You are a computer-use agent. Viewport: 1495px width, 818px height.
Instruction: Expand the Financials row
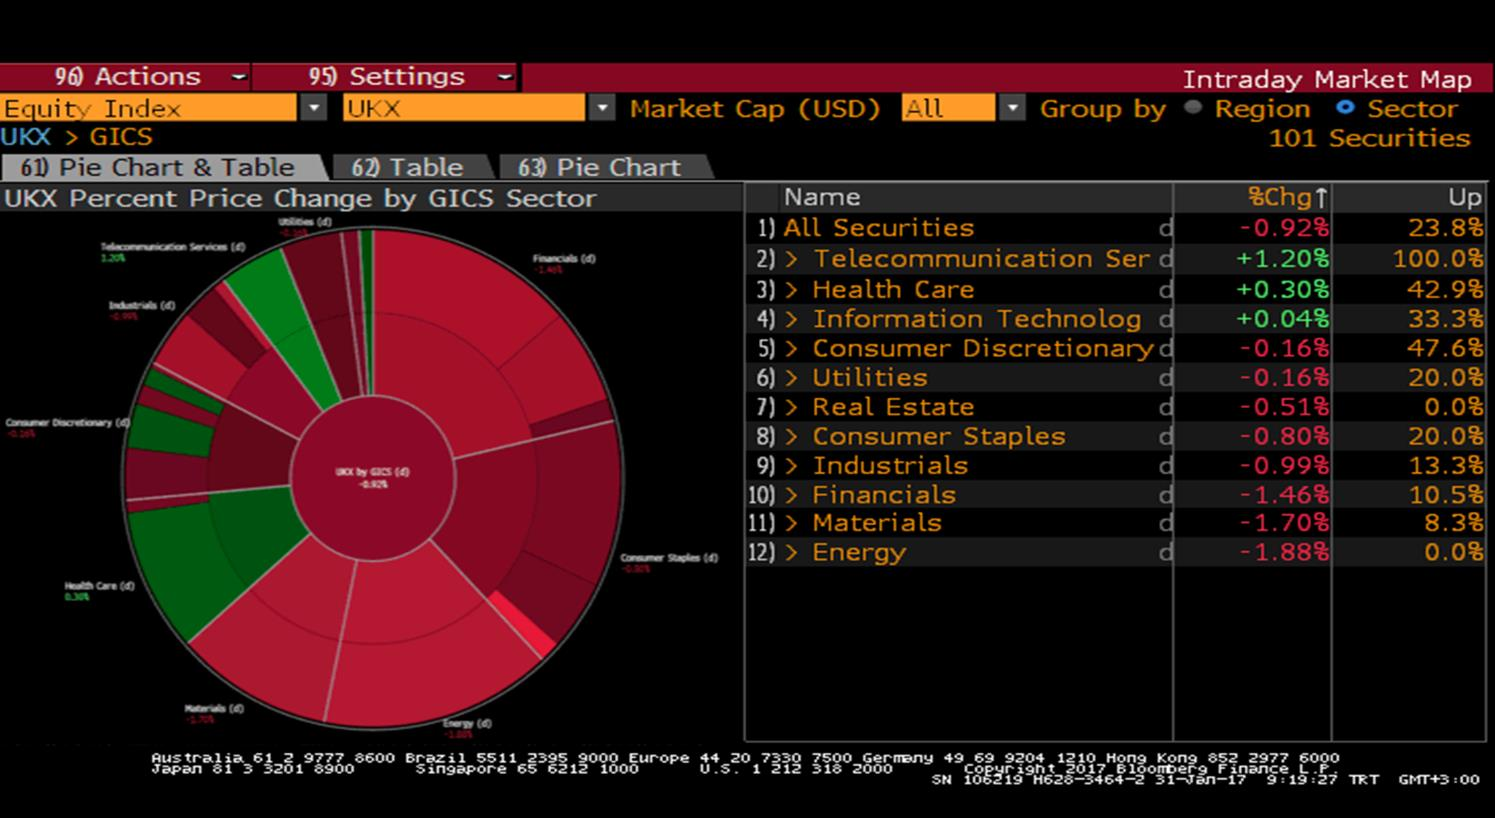(791, 495)
